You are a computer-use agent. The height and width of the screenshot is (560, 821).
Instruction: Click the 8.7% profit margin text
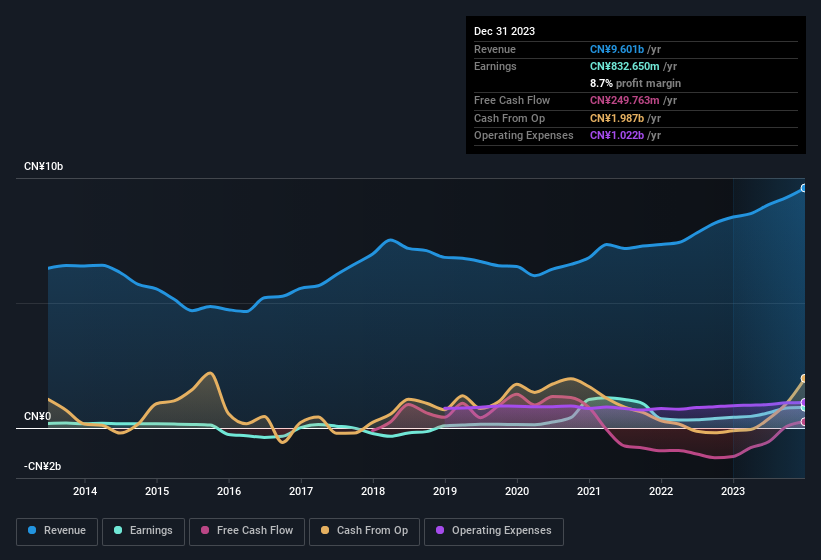[x=635, y=83]
